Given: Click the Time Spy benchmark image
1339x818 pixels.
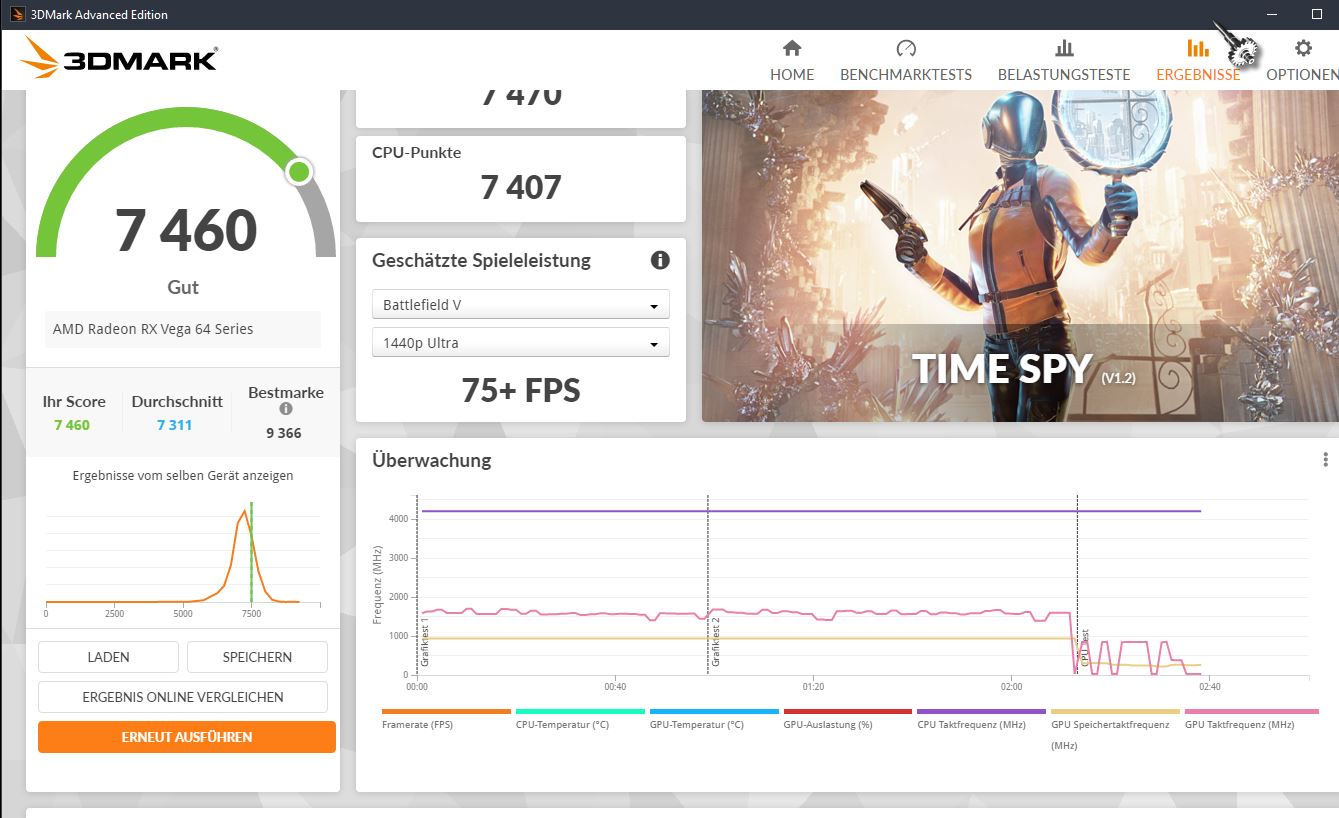Looking at the screenshot, I should [1020, 256].
